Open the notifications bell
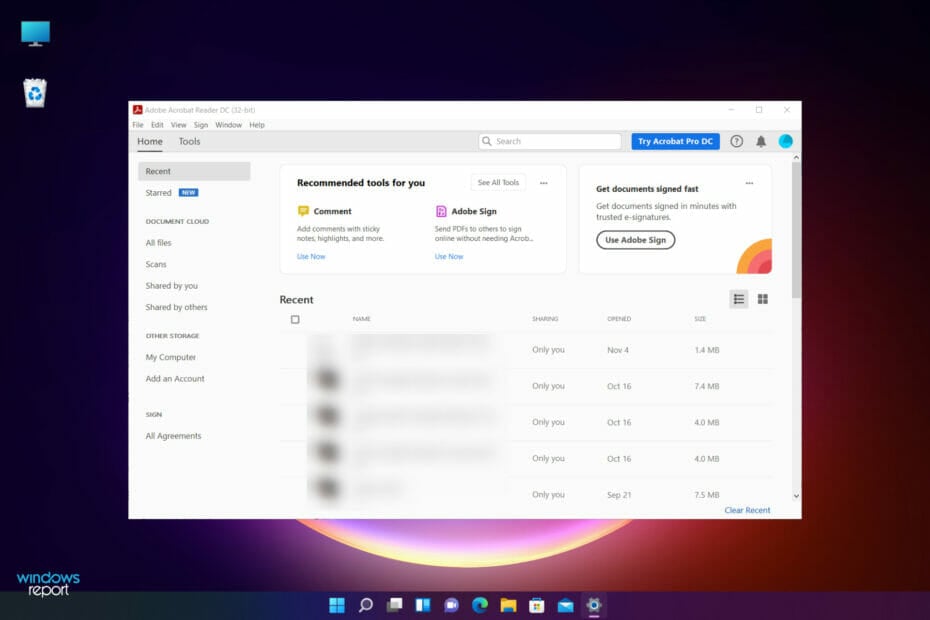The width and height of the screenshot is (930, 620). coord(761,141)
